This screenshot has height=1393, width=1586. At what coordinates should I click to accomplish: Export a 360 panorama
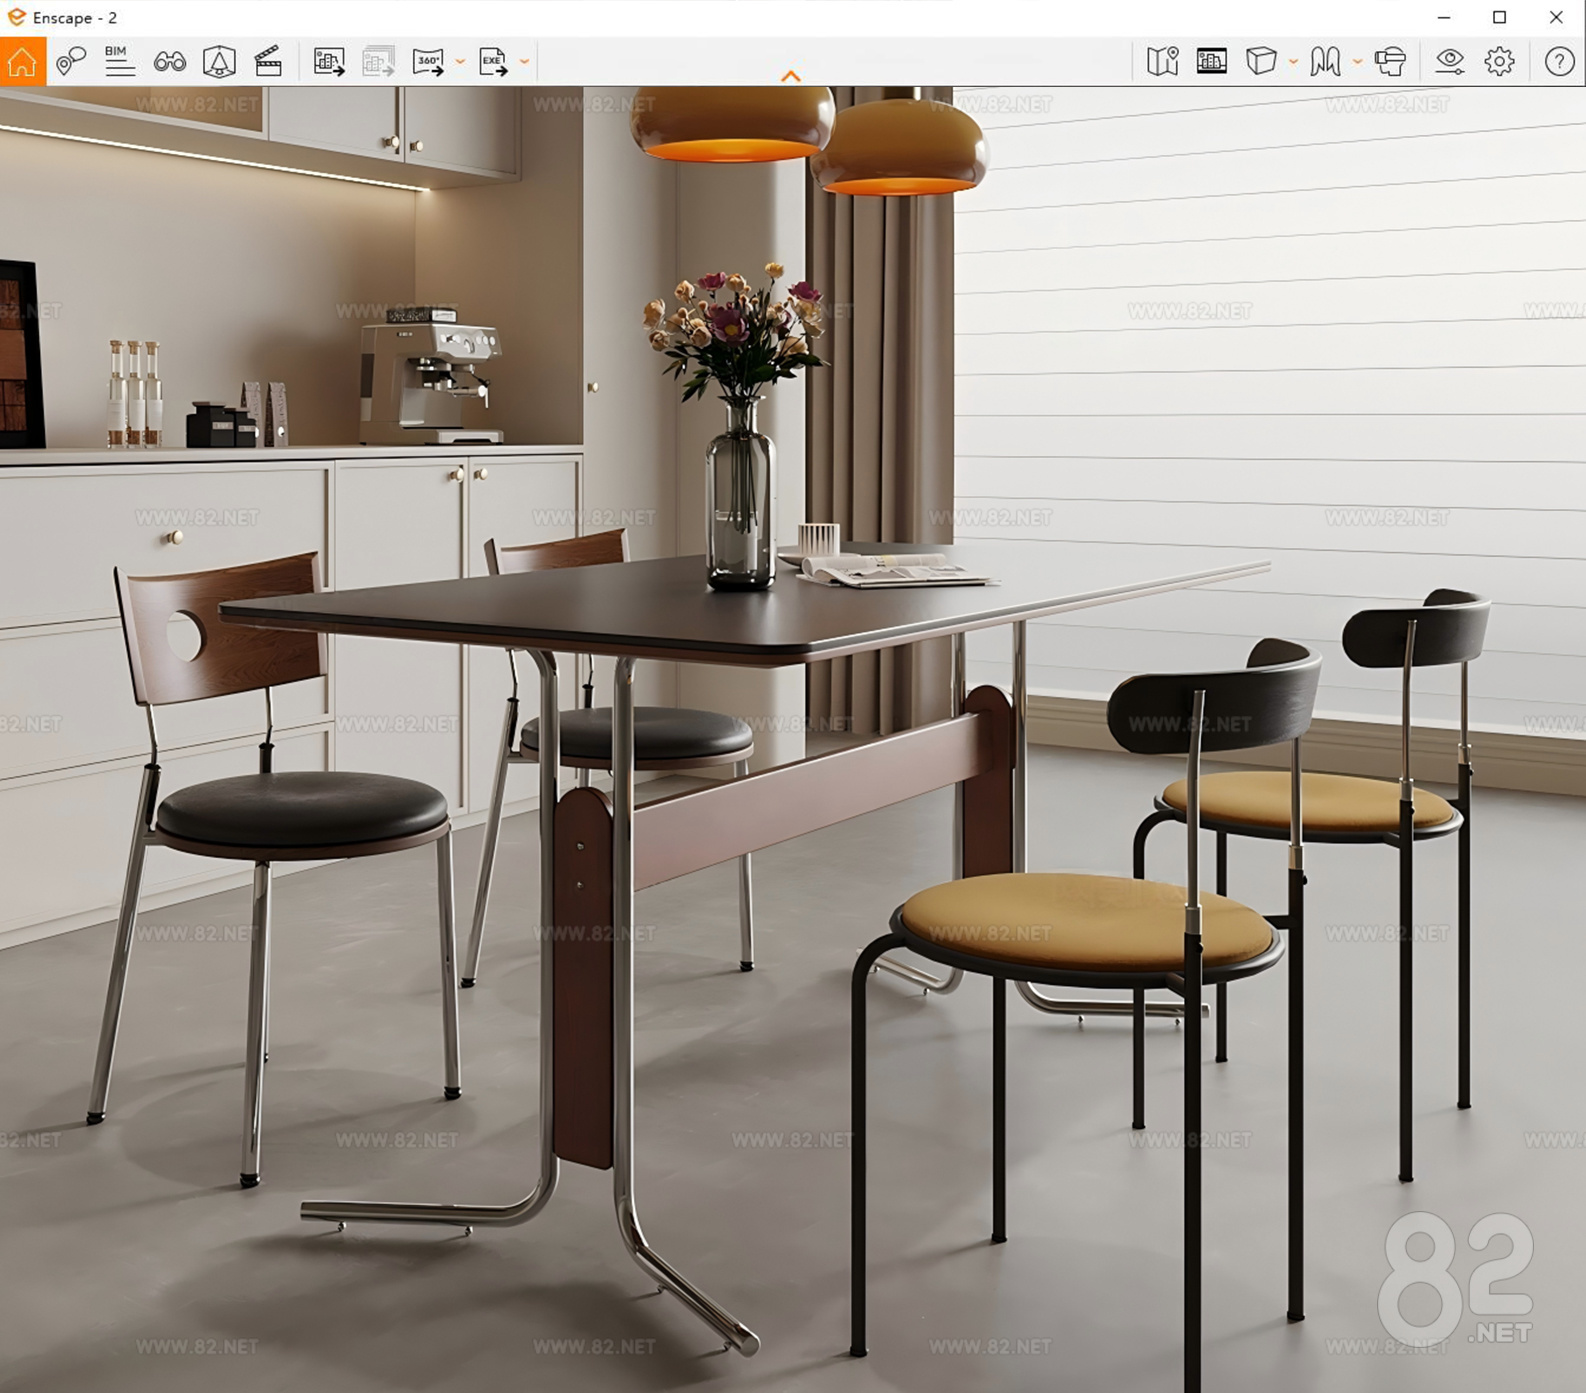point(428,62)
